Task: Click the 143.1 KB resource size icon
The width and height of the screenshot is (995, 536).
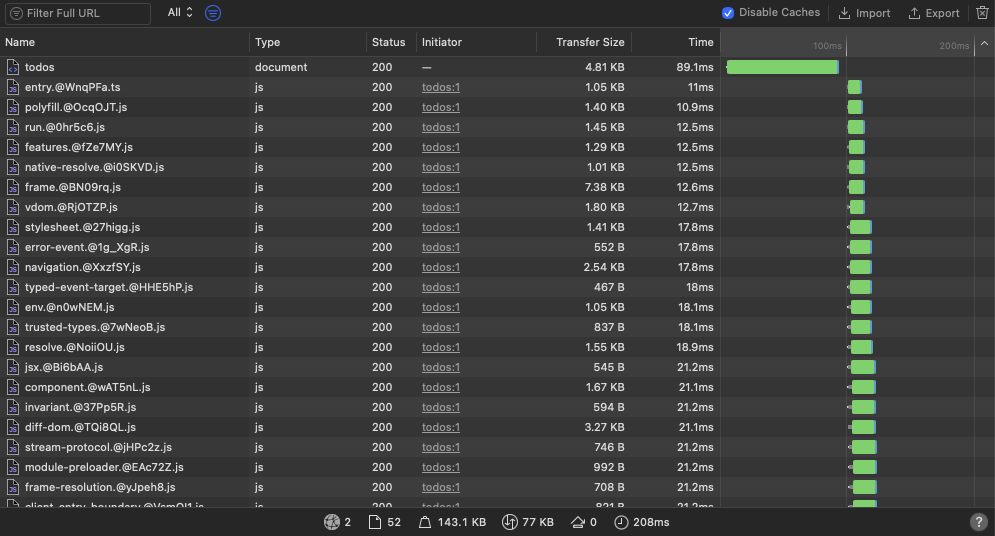Action: pos(425,522)
